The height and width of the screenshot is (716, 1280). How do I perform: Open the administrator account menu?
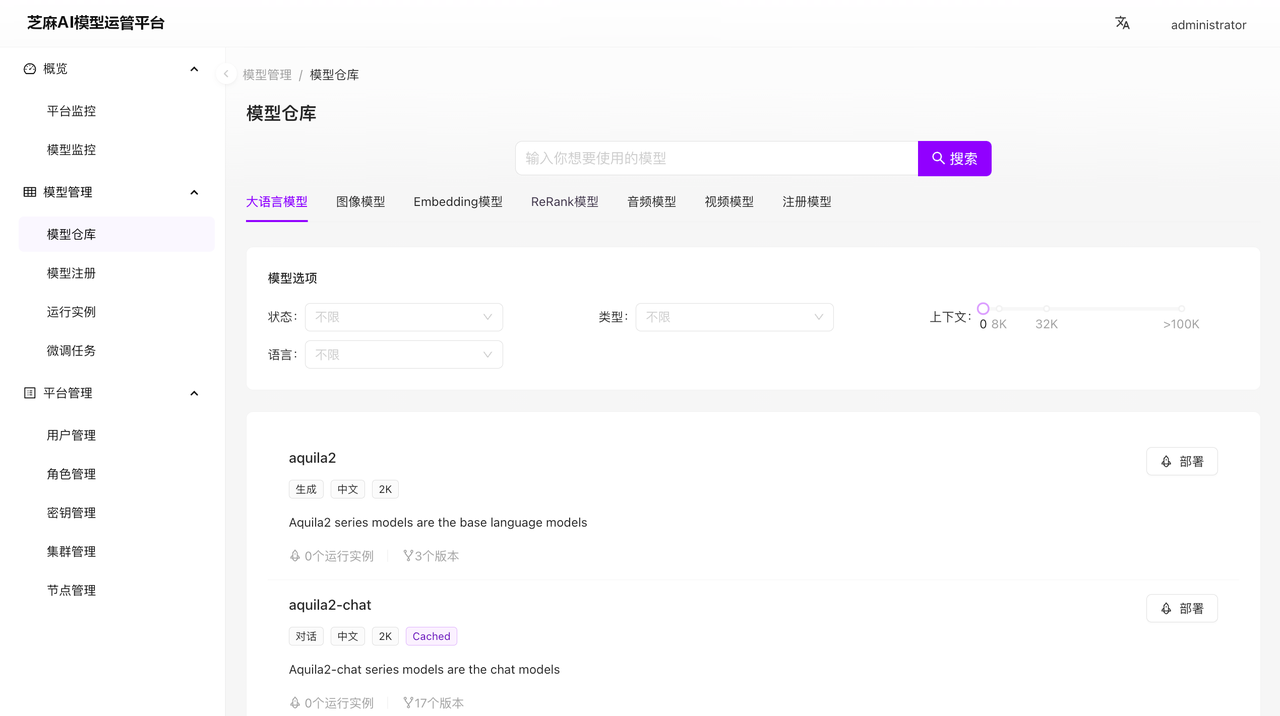(1208, 25)
